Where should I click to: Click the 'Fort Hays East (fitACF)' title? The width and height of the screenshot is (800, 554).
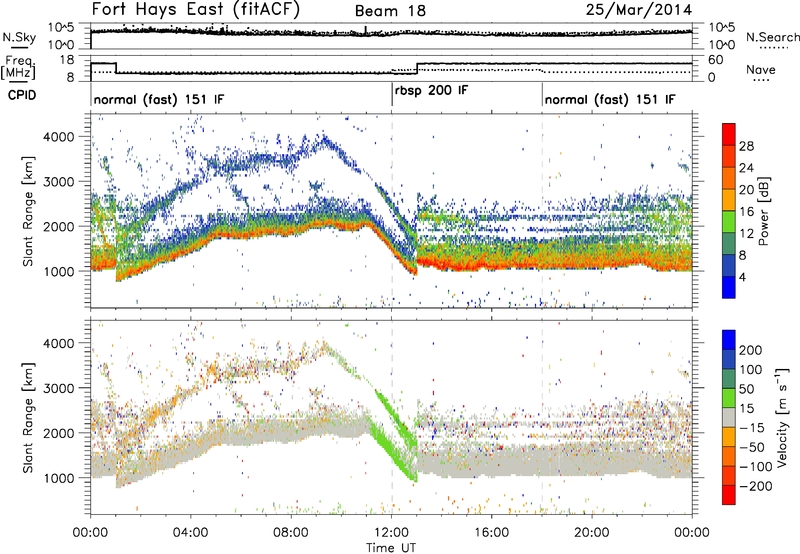tap(196, 10)
